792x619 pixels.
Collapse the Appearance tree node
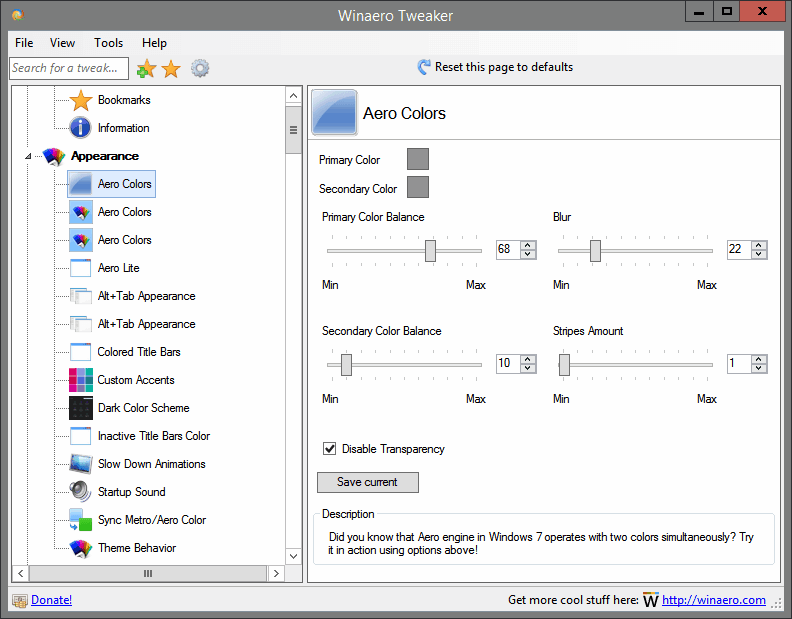[x=28, y=156]
